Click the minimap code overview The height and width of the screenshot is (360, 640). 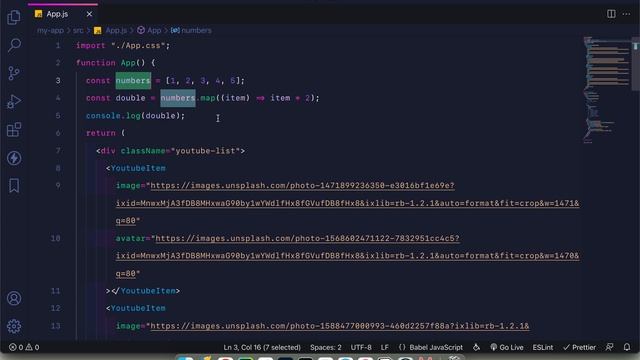[x=607, y=90]
